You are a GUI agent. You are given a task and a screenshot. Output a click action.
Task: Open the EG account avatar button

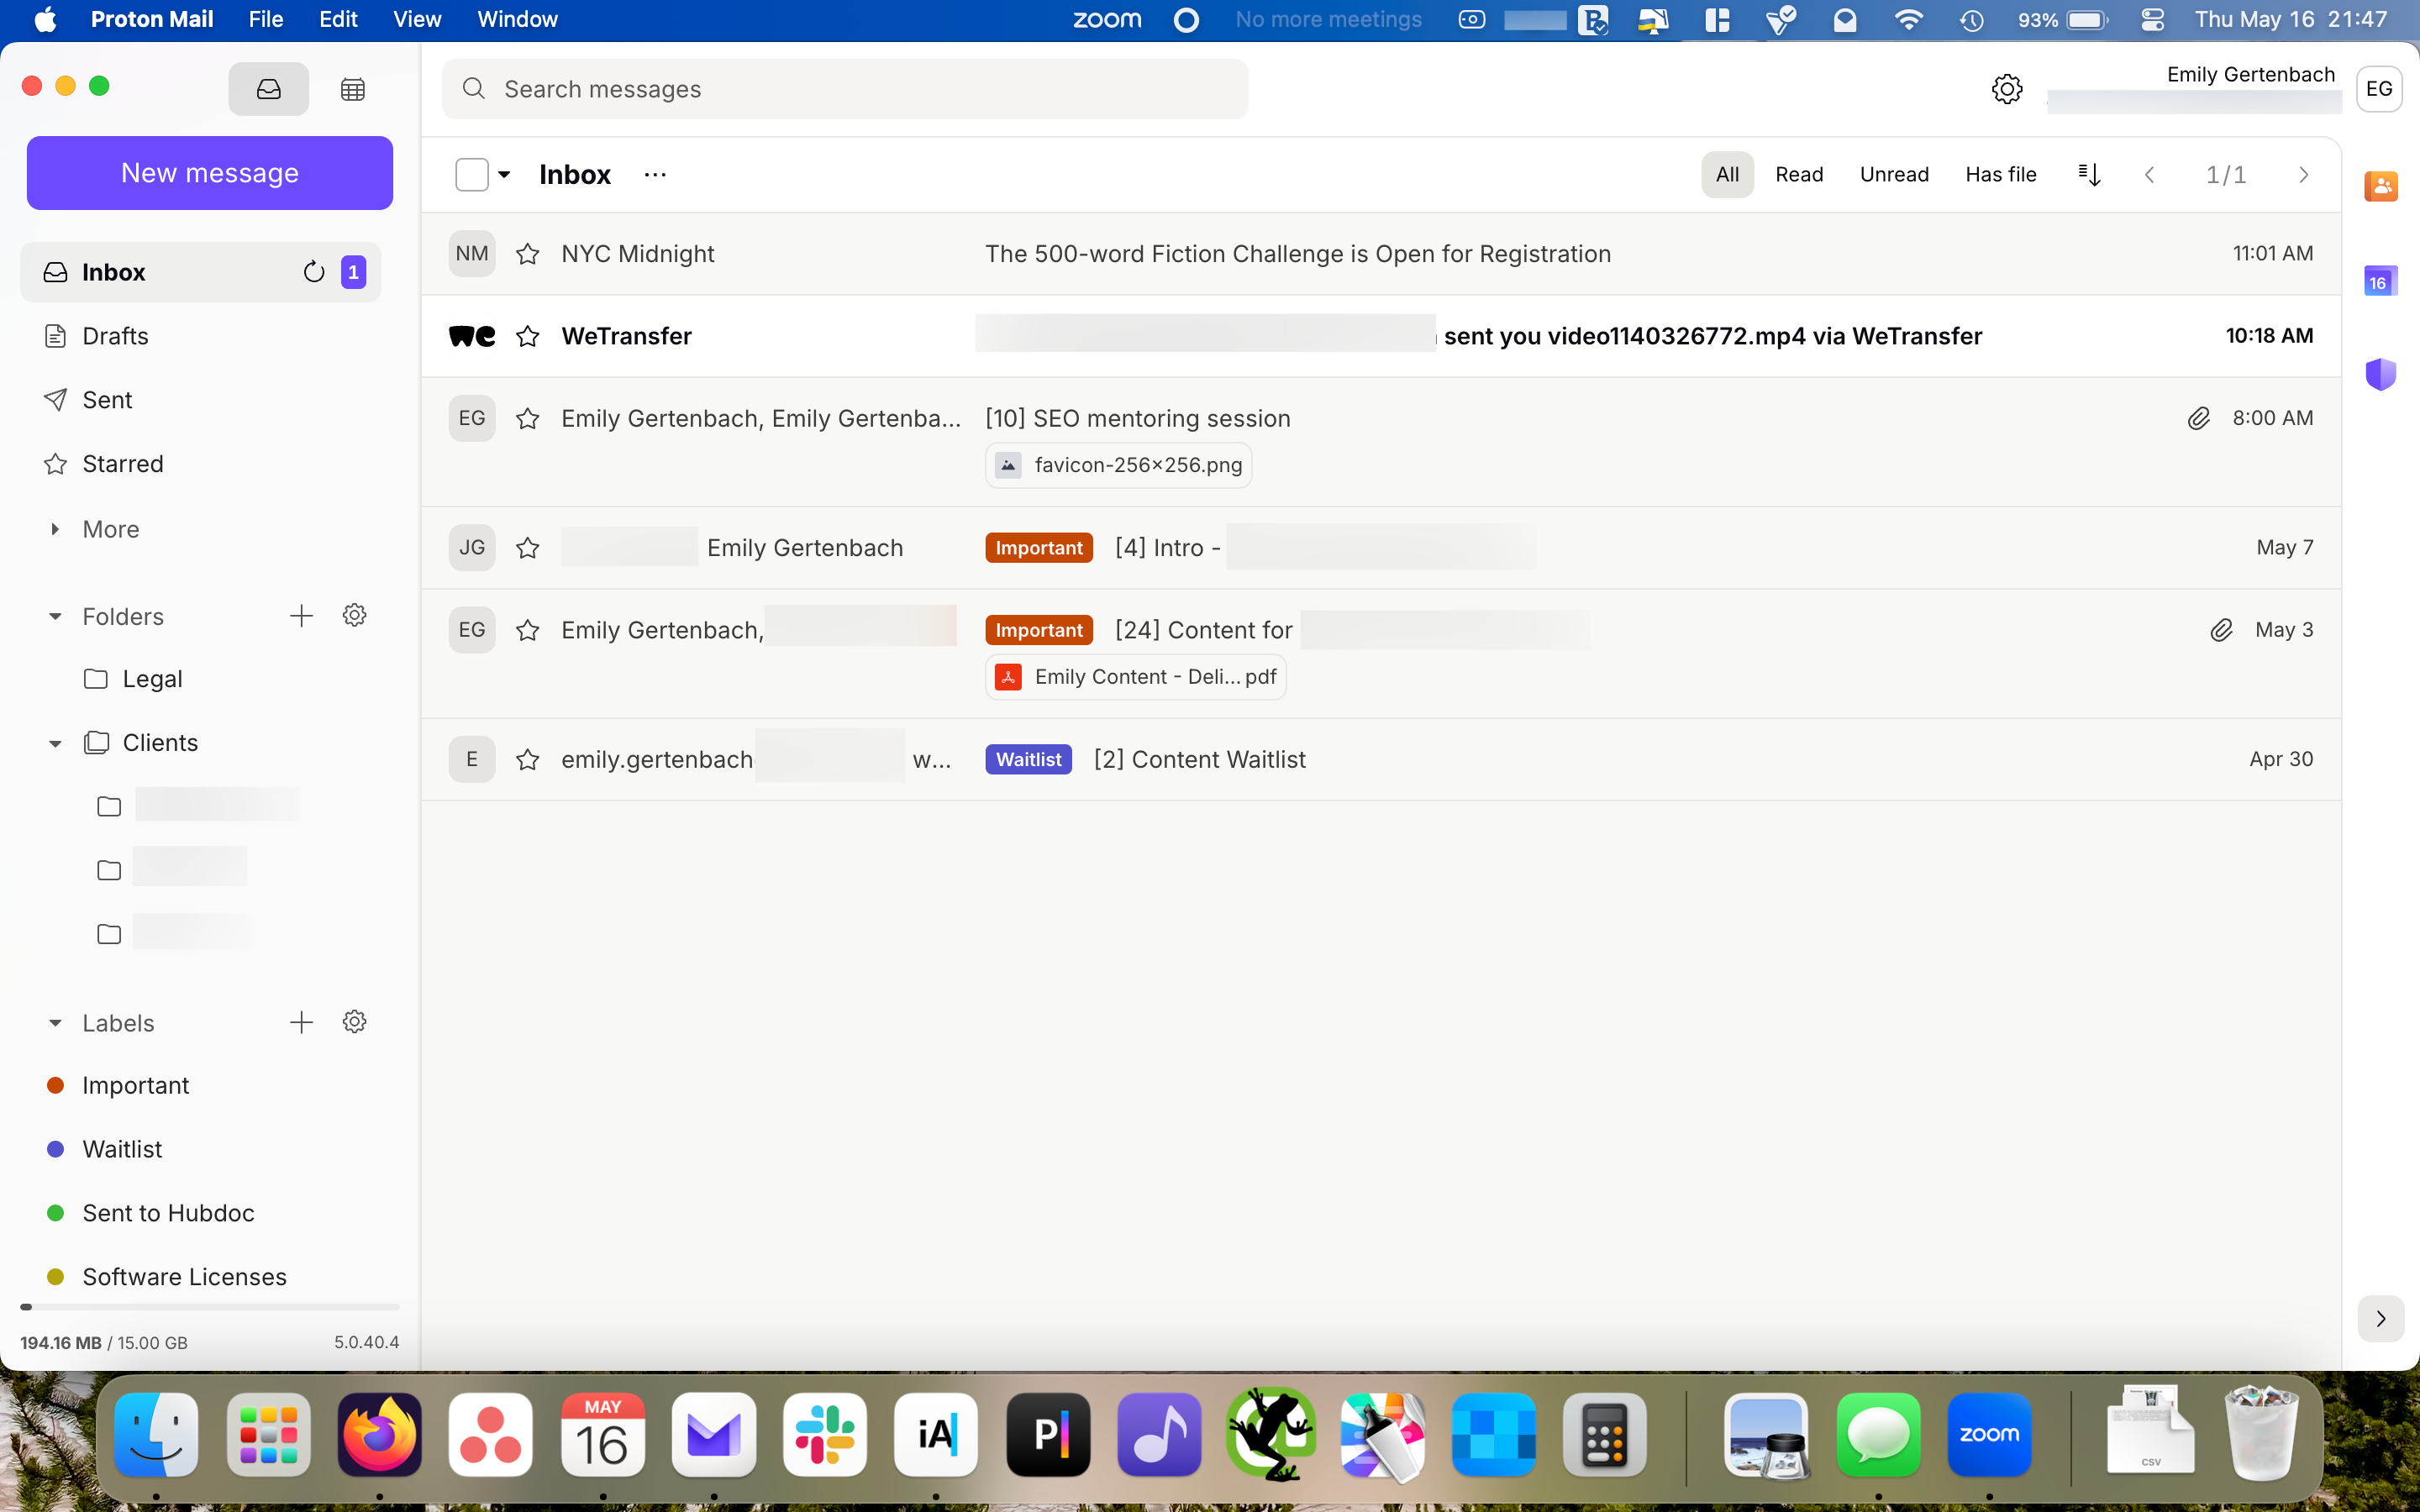point(2379,89)
